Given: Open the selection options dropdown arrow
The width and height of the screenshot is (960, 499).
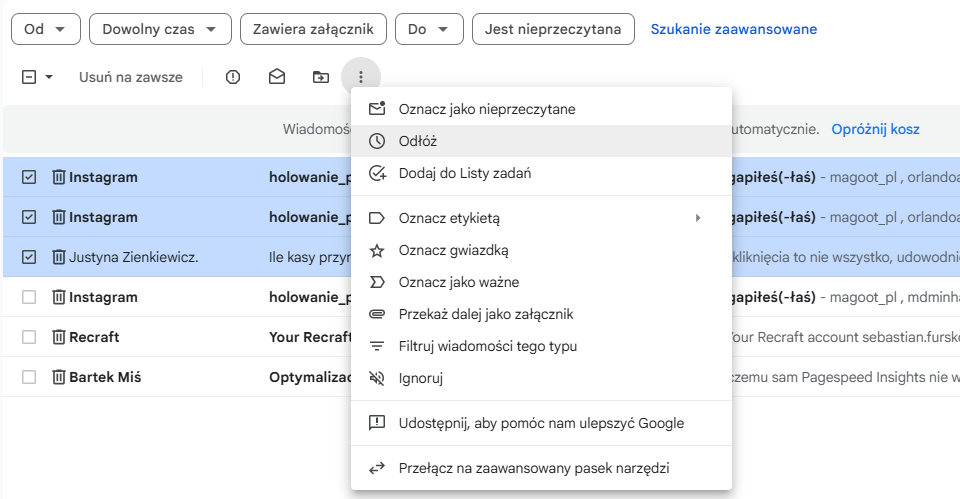Looking at the screenshot, I should point(49,77).
